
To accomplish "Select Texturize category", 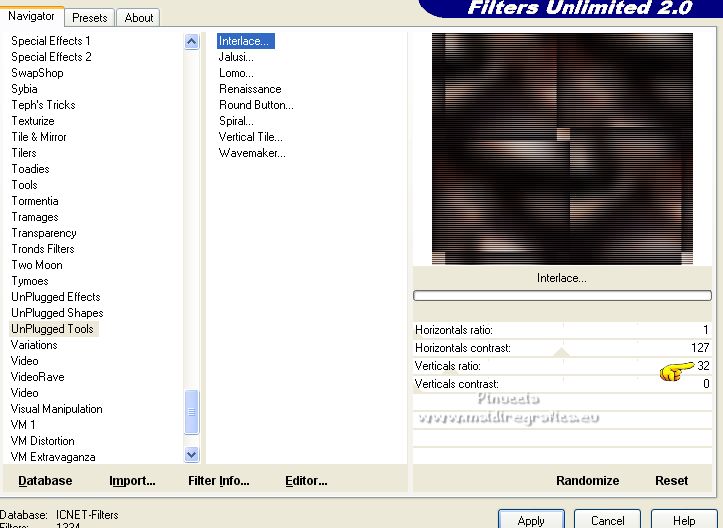I will 33,121.
